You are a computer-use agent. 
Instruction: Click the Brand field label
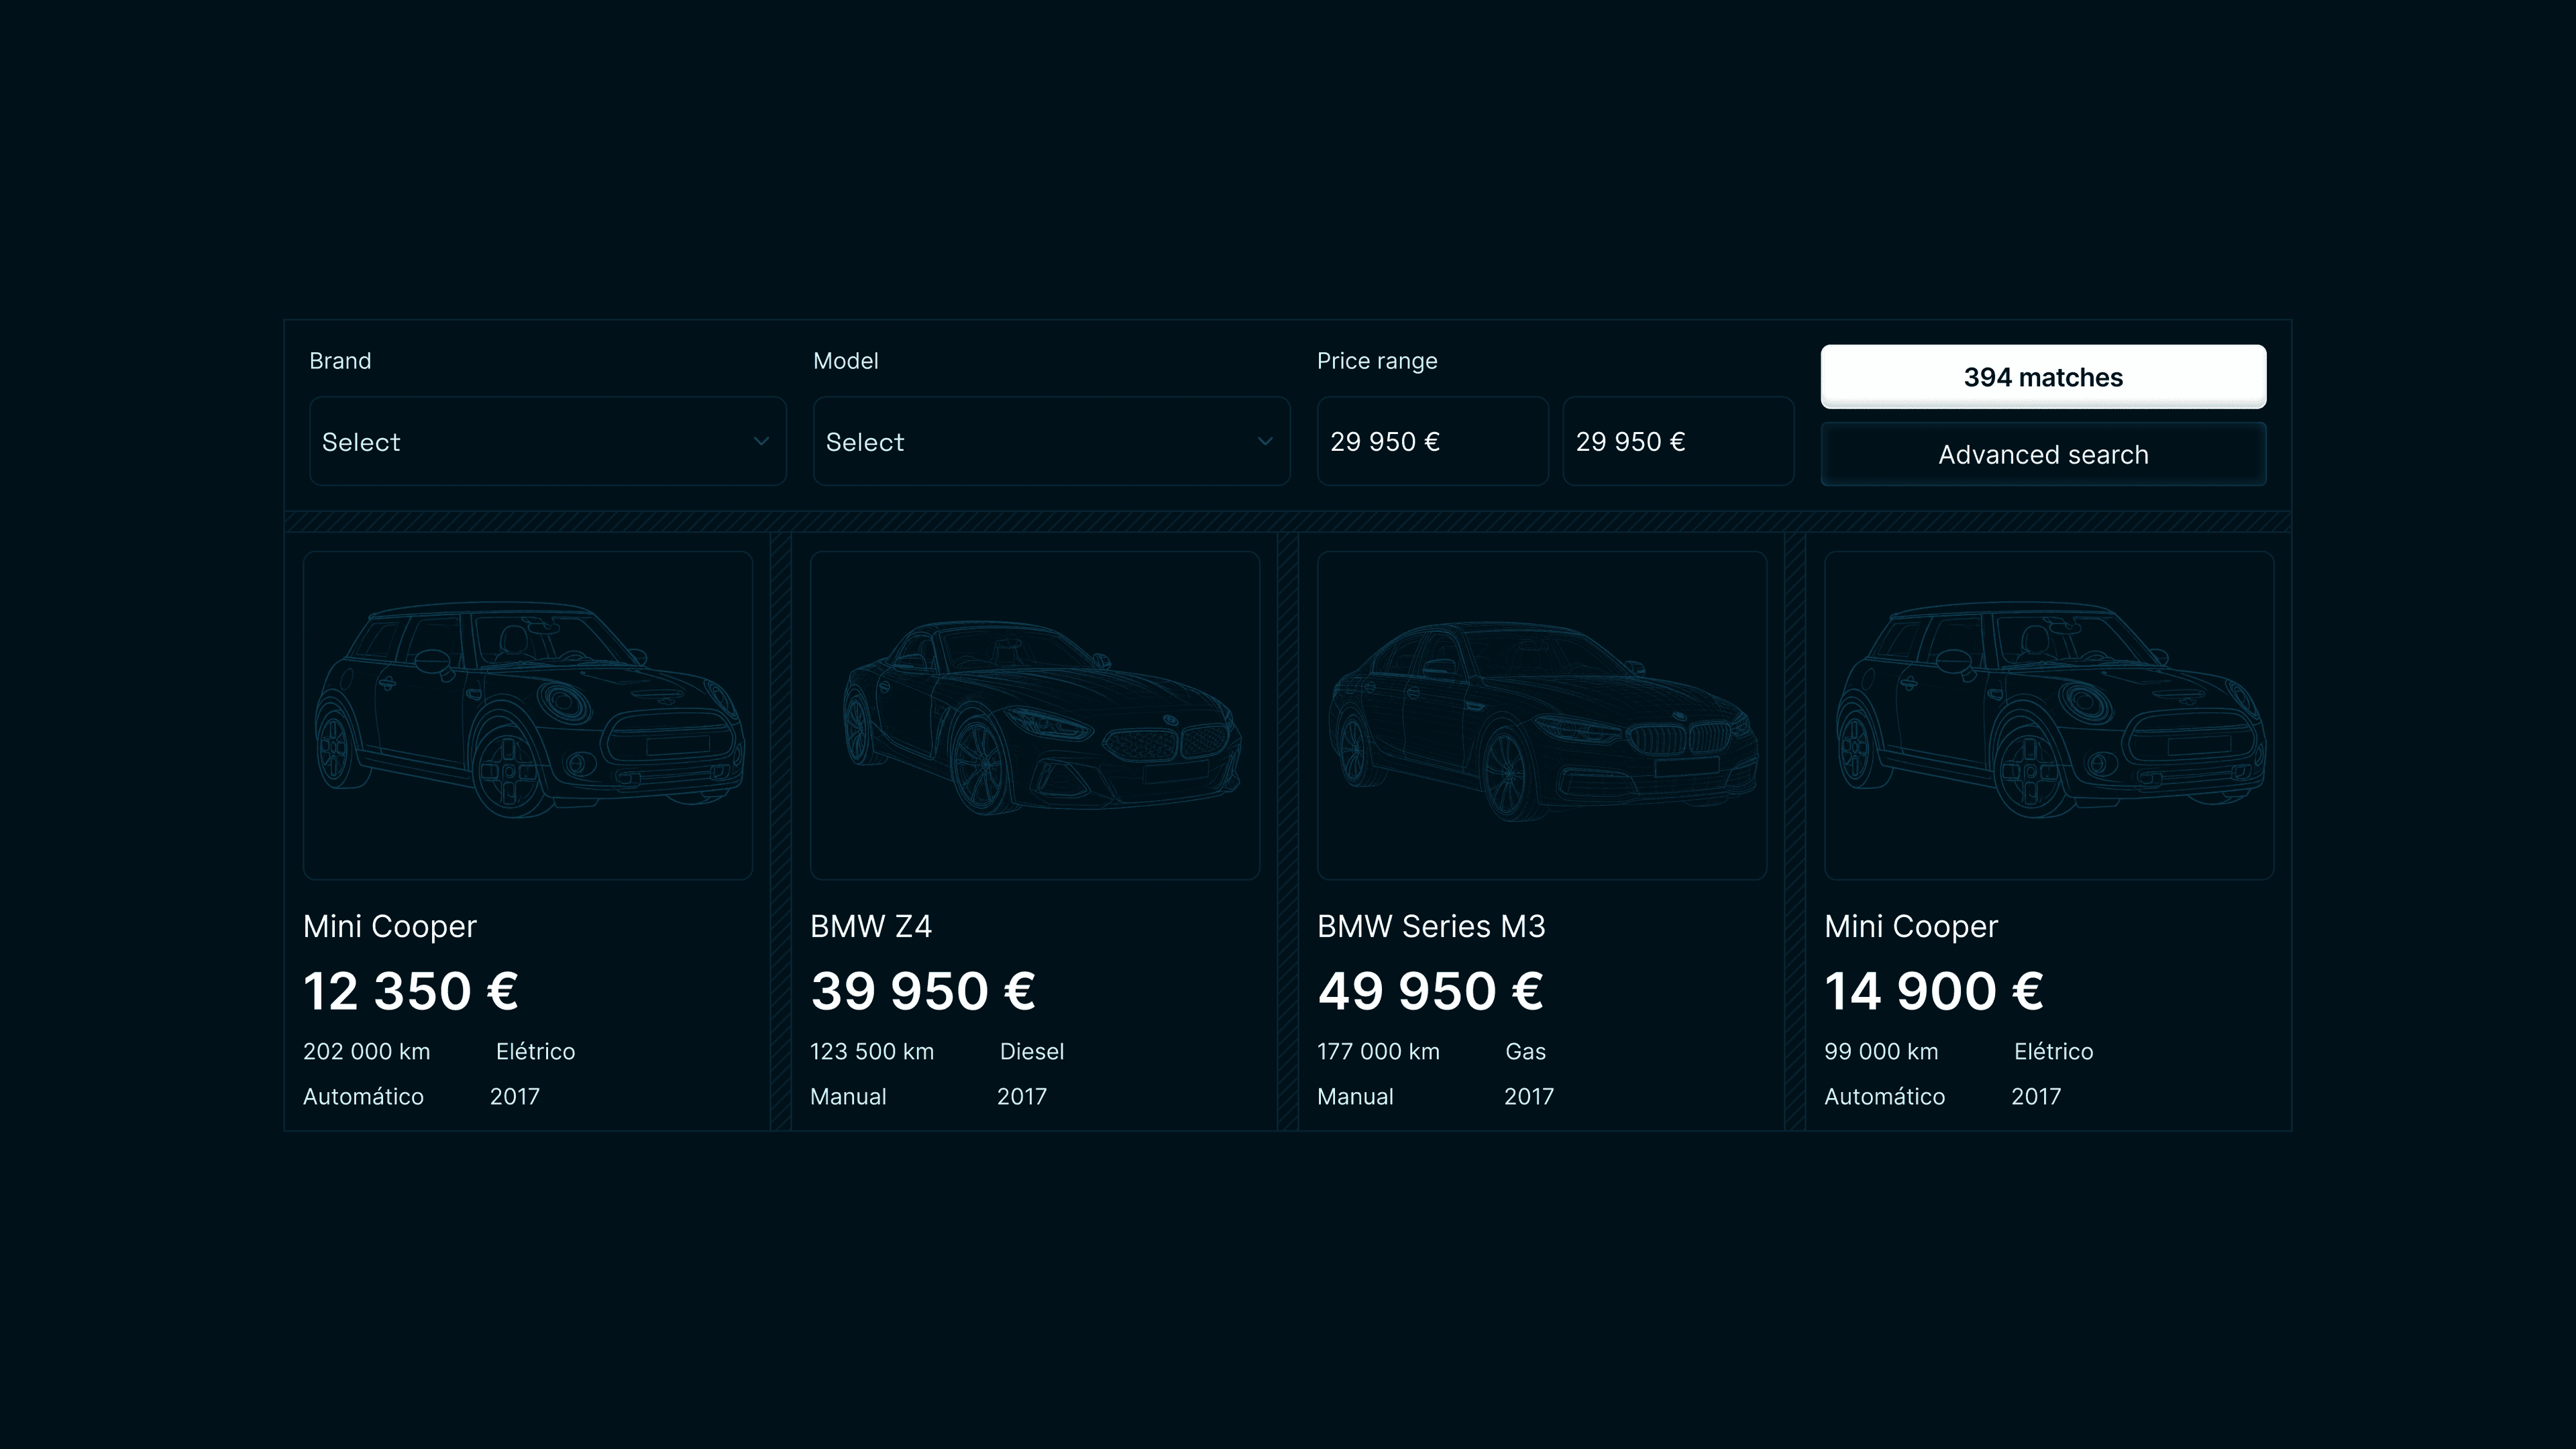340,361
